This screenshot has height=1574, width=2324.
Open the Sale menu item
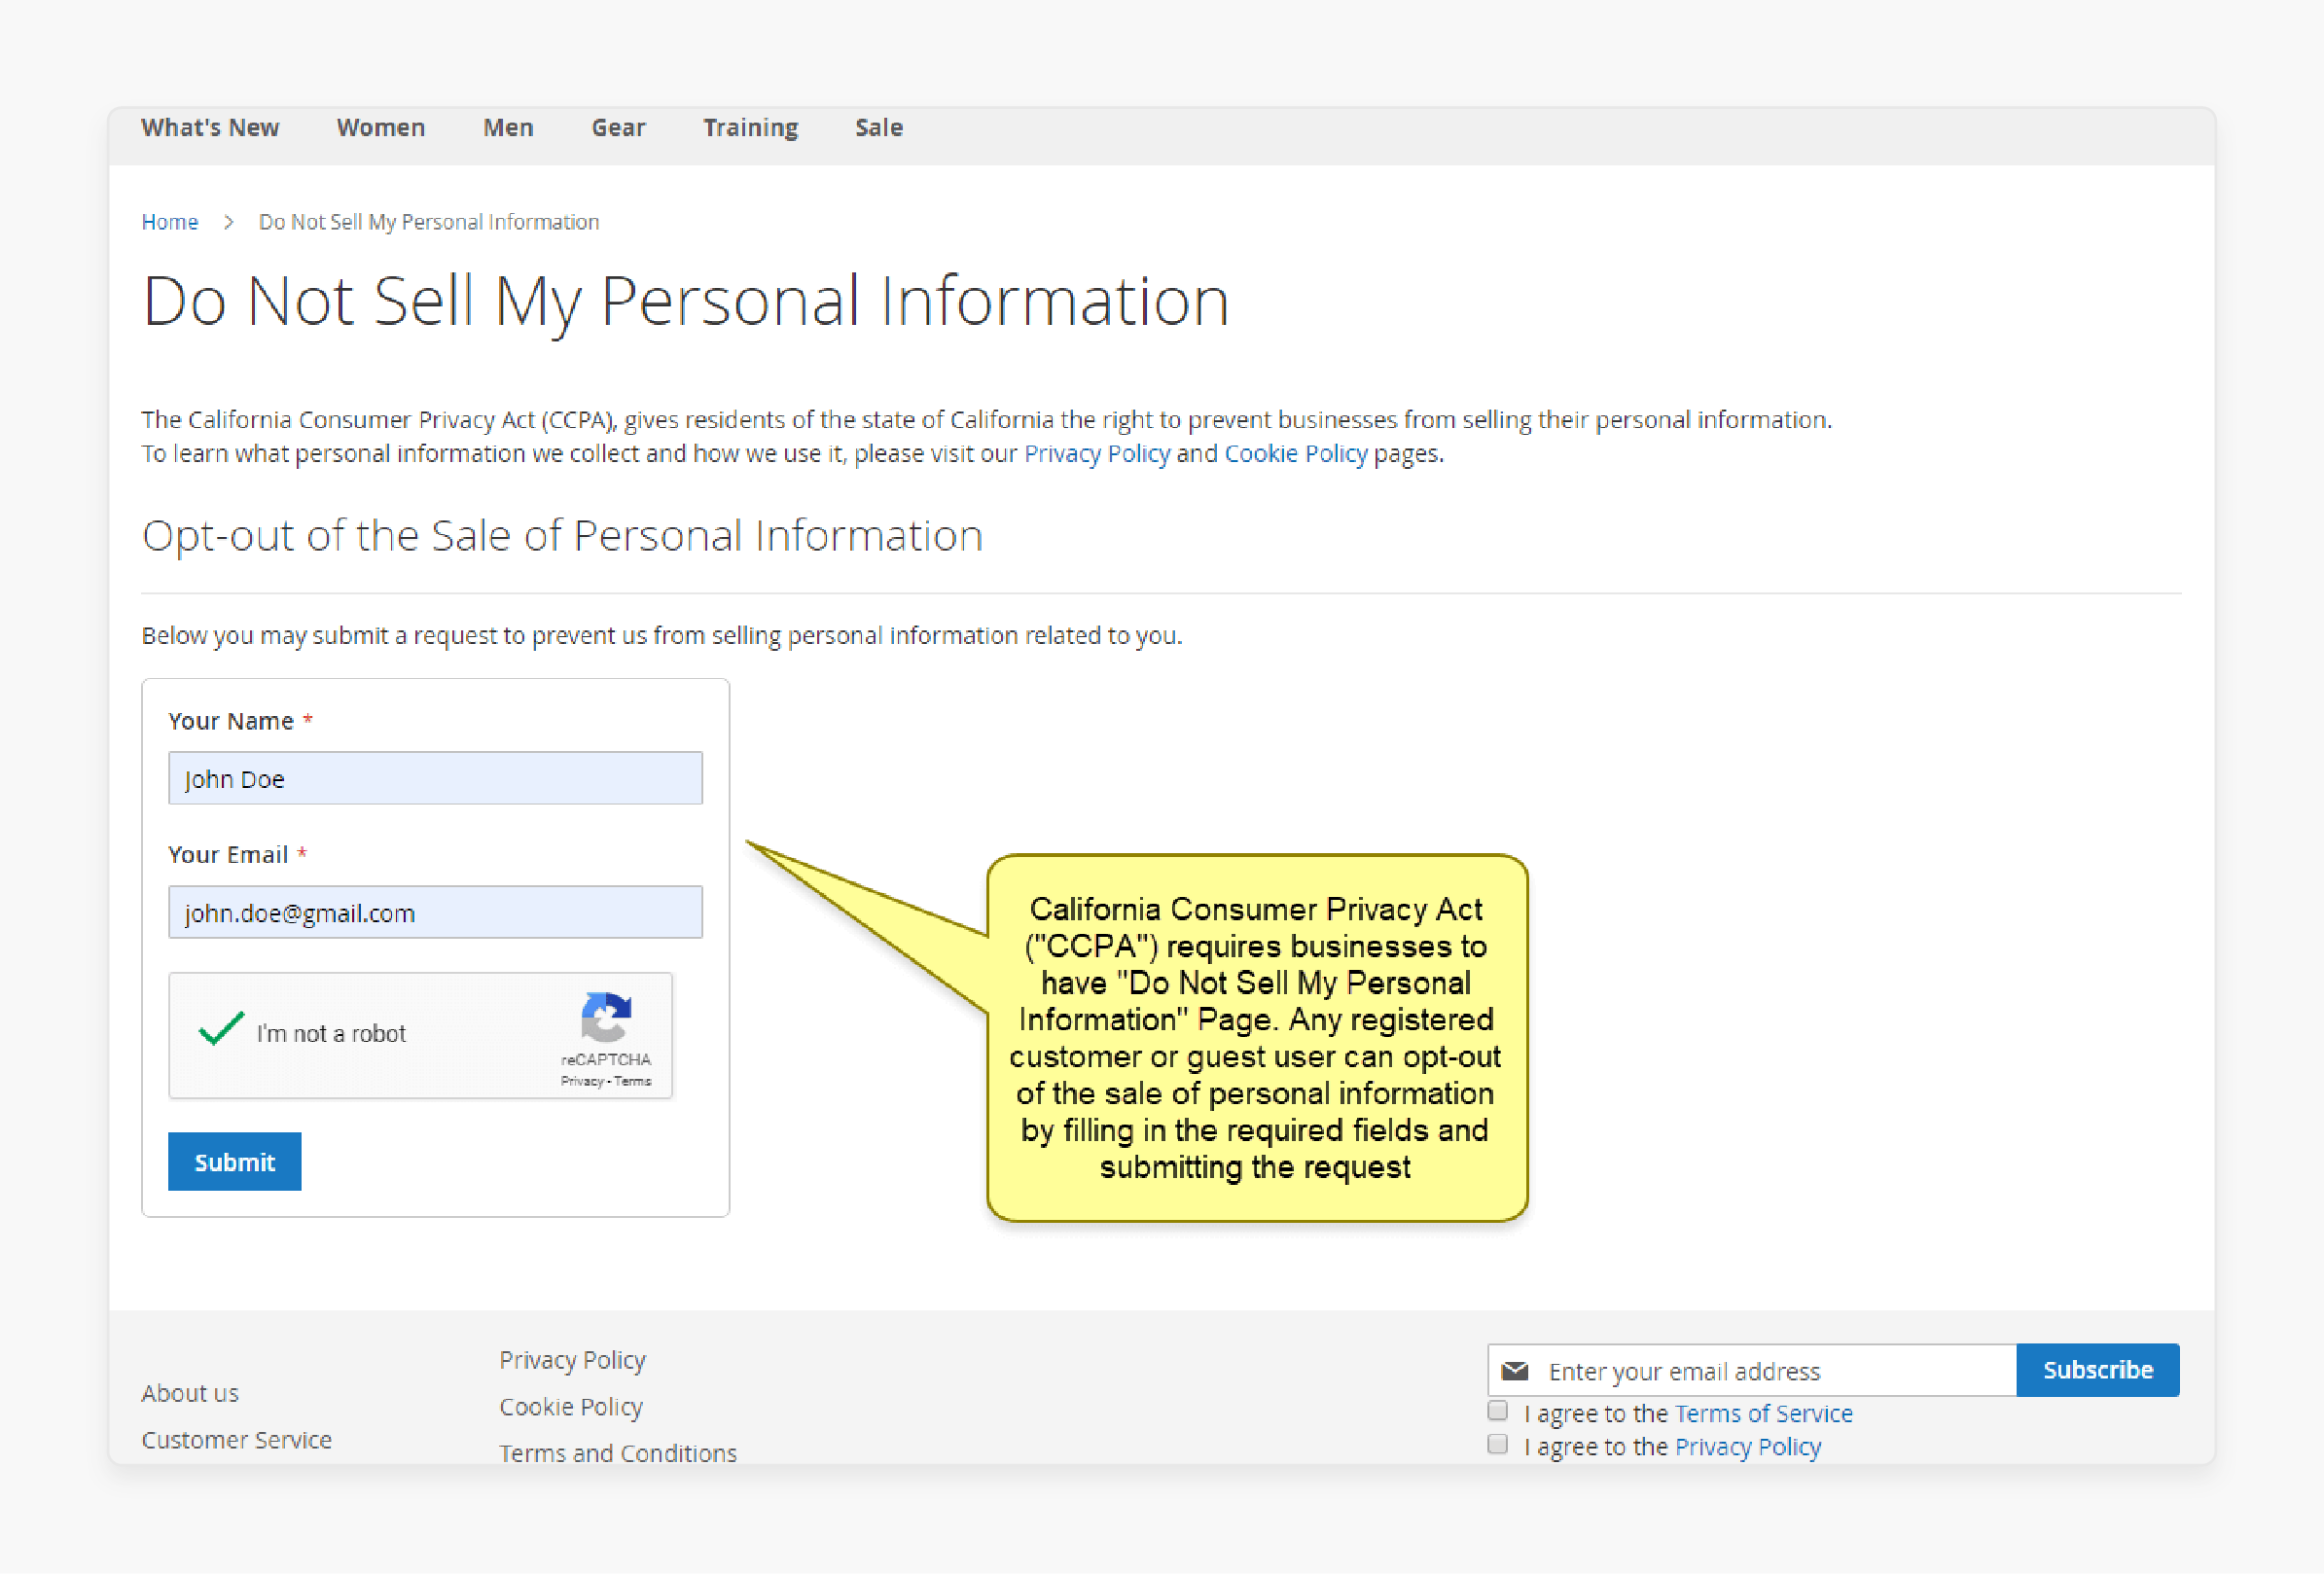(x=879, y=128)
